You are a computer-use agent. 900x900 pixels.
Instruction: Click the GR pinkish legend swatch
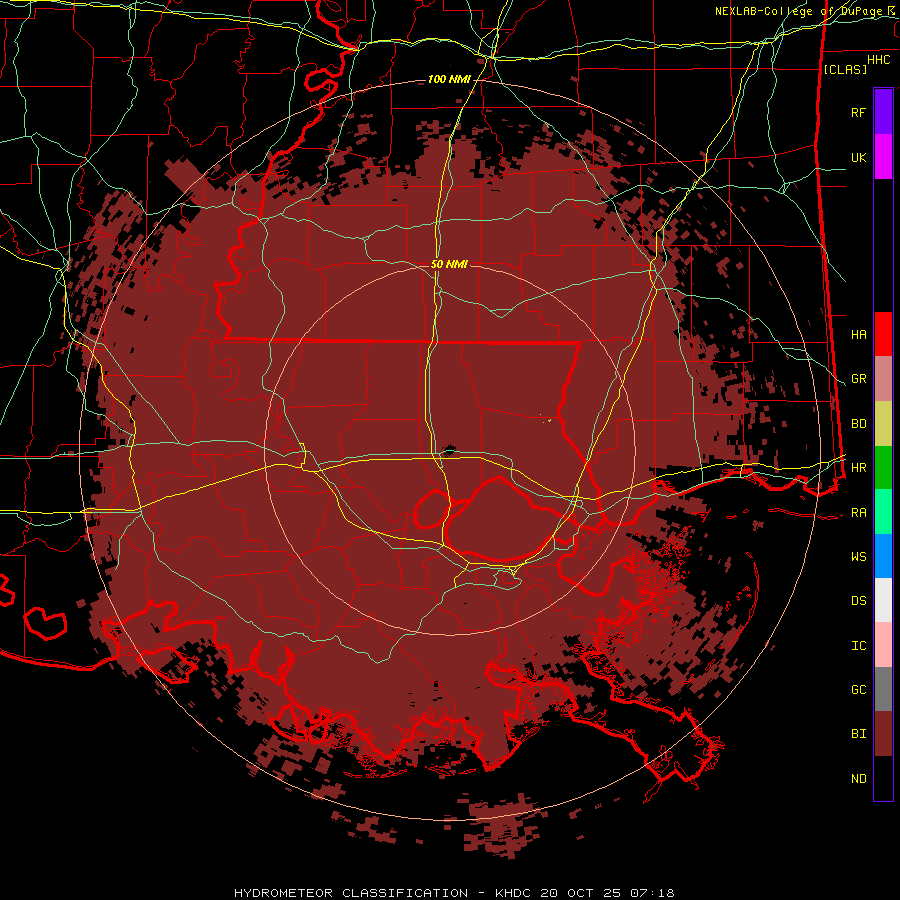pyautogui.click(x=883, y=379)
